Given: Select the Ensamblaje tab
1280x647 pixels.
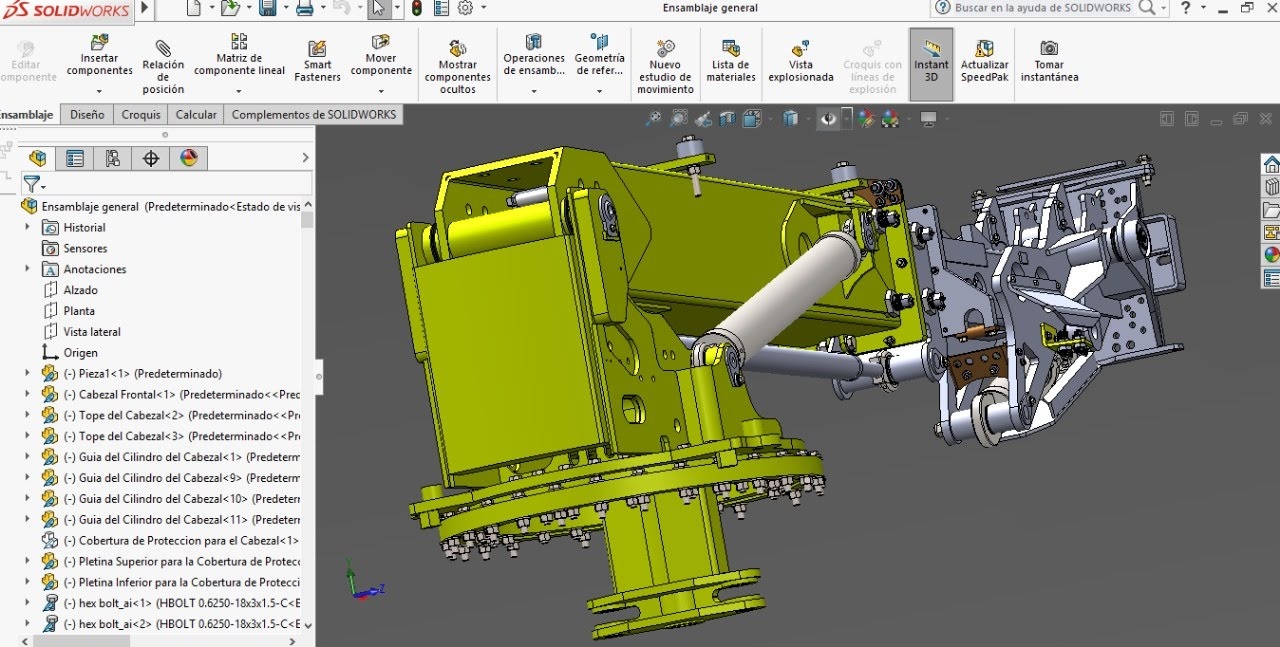Looking at the screenshot, I should click(x=27, y=114).
